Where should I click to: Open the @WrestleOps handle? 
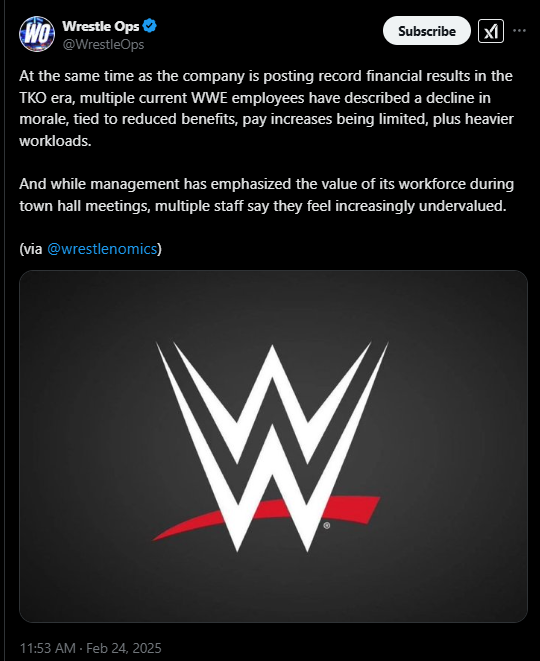click(x=103, y=44)
